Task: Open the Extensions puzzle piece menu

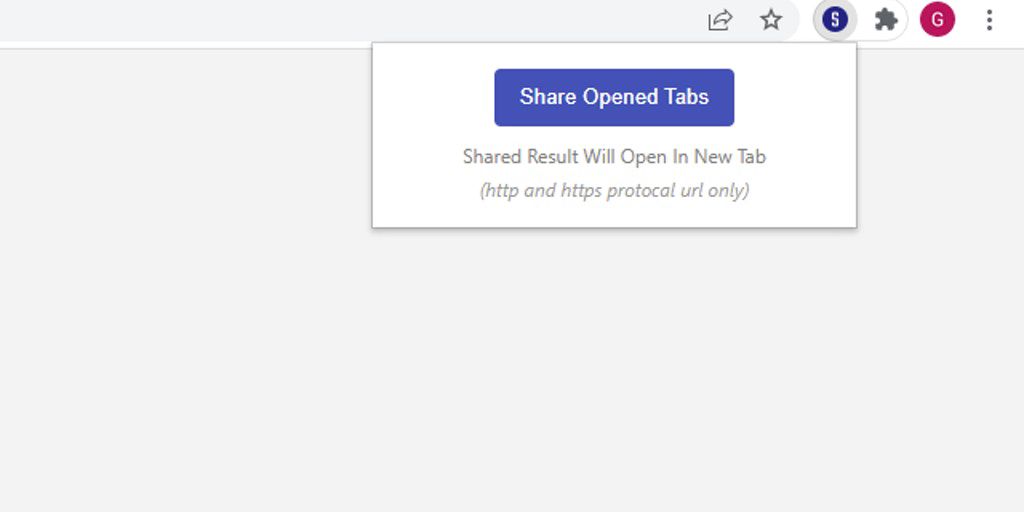Action: coord(886,20)
